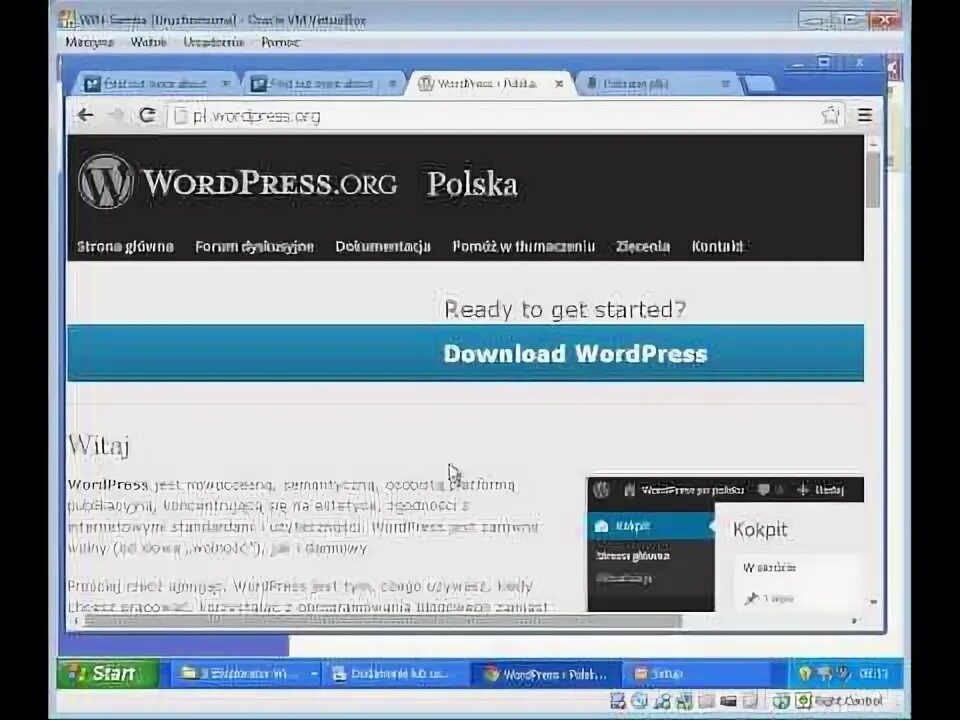Click the Right Control host key indicator
960x720 pixels.
(847, 700)
